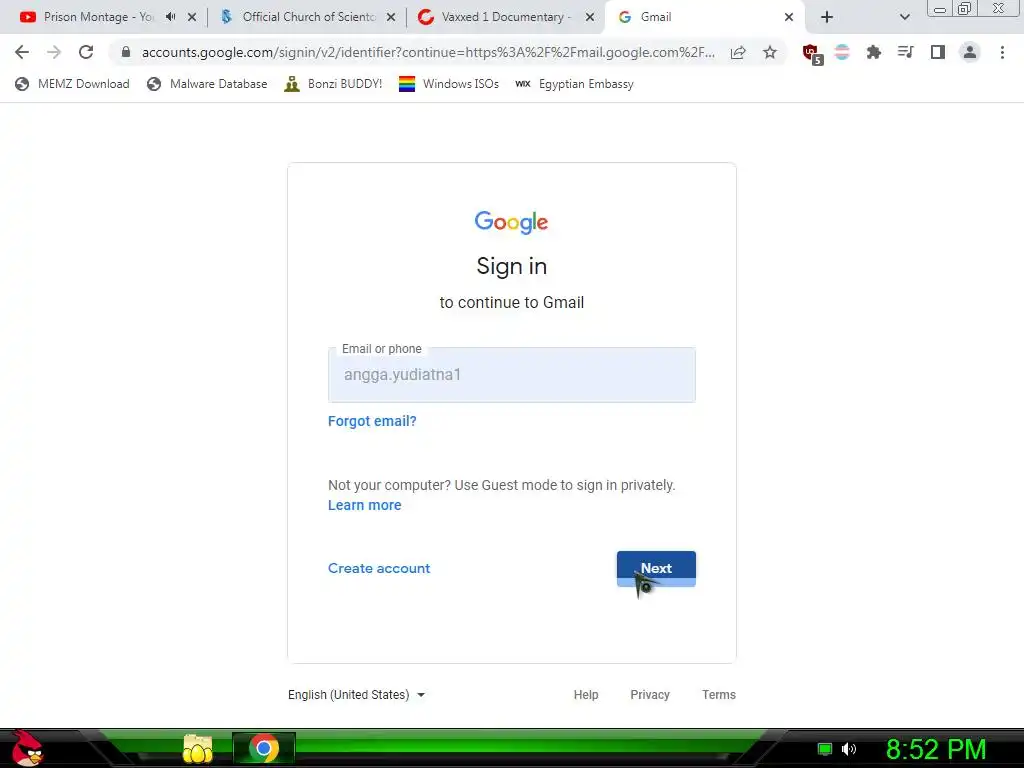The height and width of the screenshot is (768, 1024).
Task: Open the Bonzi BUDDY! bookmark
Action: 333,84
